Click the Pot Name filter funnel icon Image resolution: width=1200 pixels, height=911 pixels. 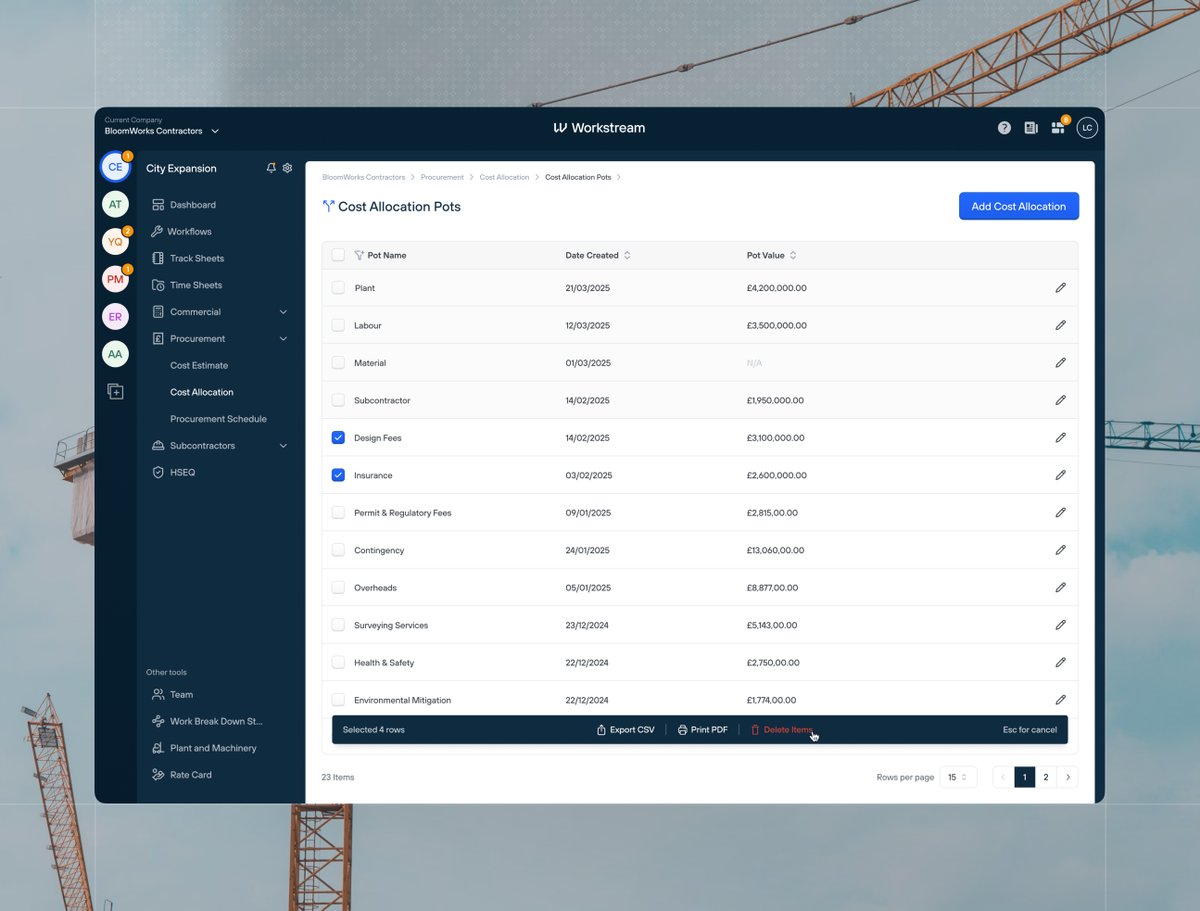(359, 255)
